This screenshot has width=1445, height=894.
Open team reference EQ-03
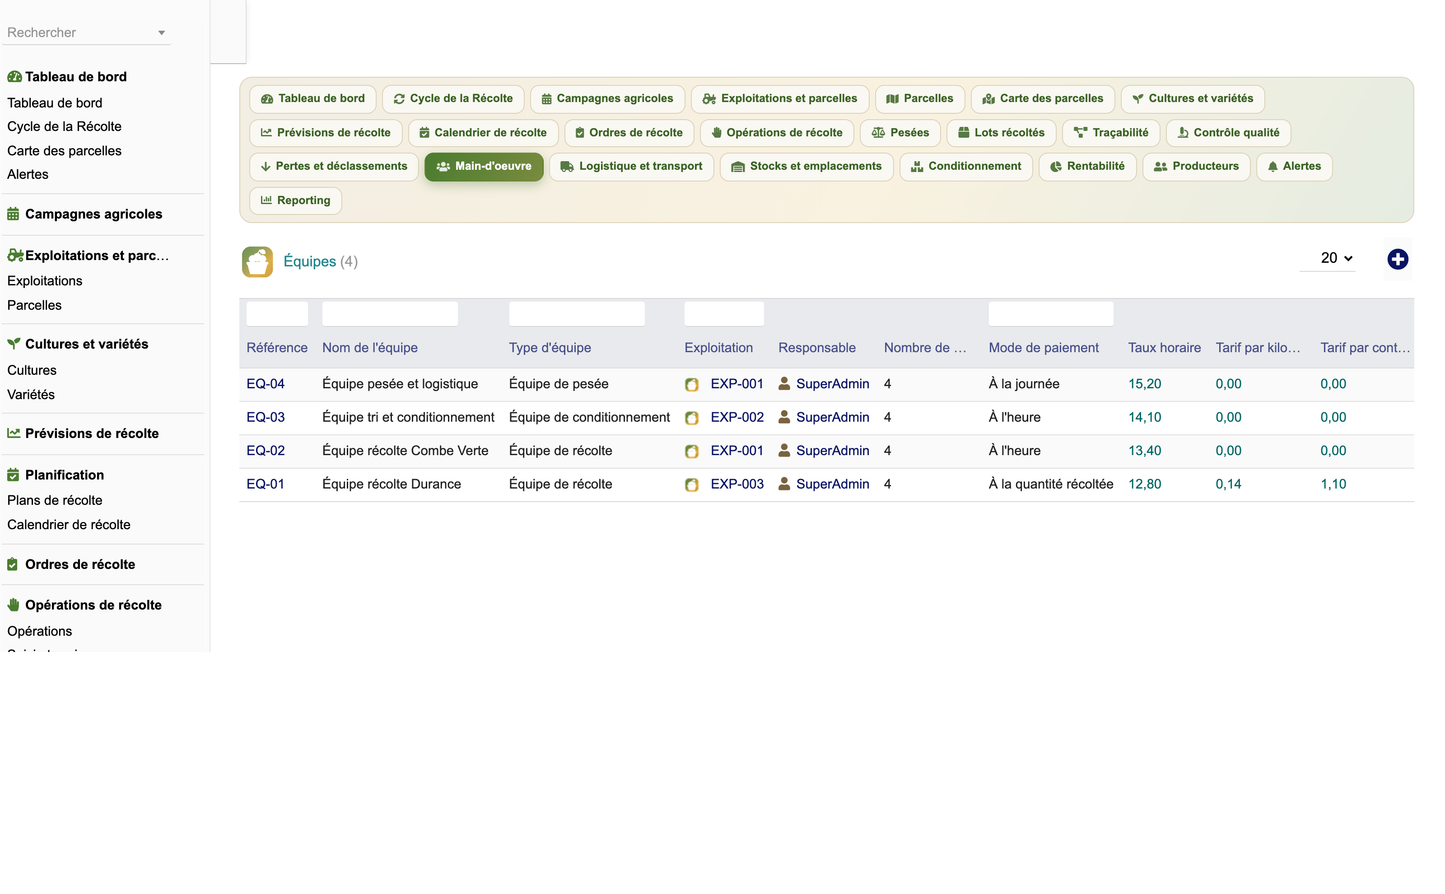[266, 417]
